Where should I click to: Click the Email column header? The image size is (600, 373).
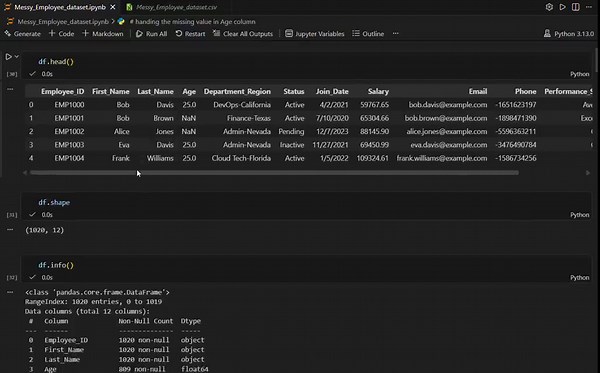(478, 91)
